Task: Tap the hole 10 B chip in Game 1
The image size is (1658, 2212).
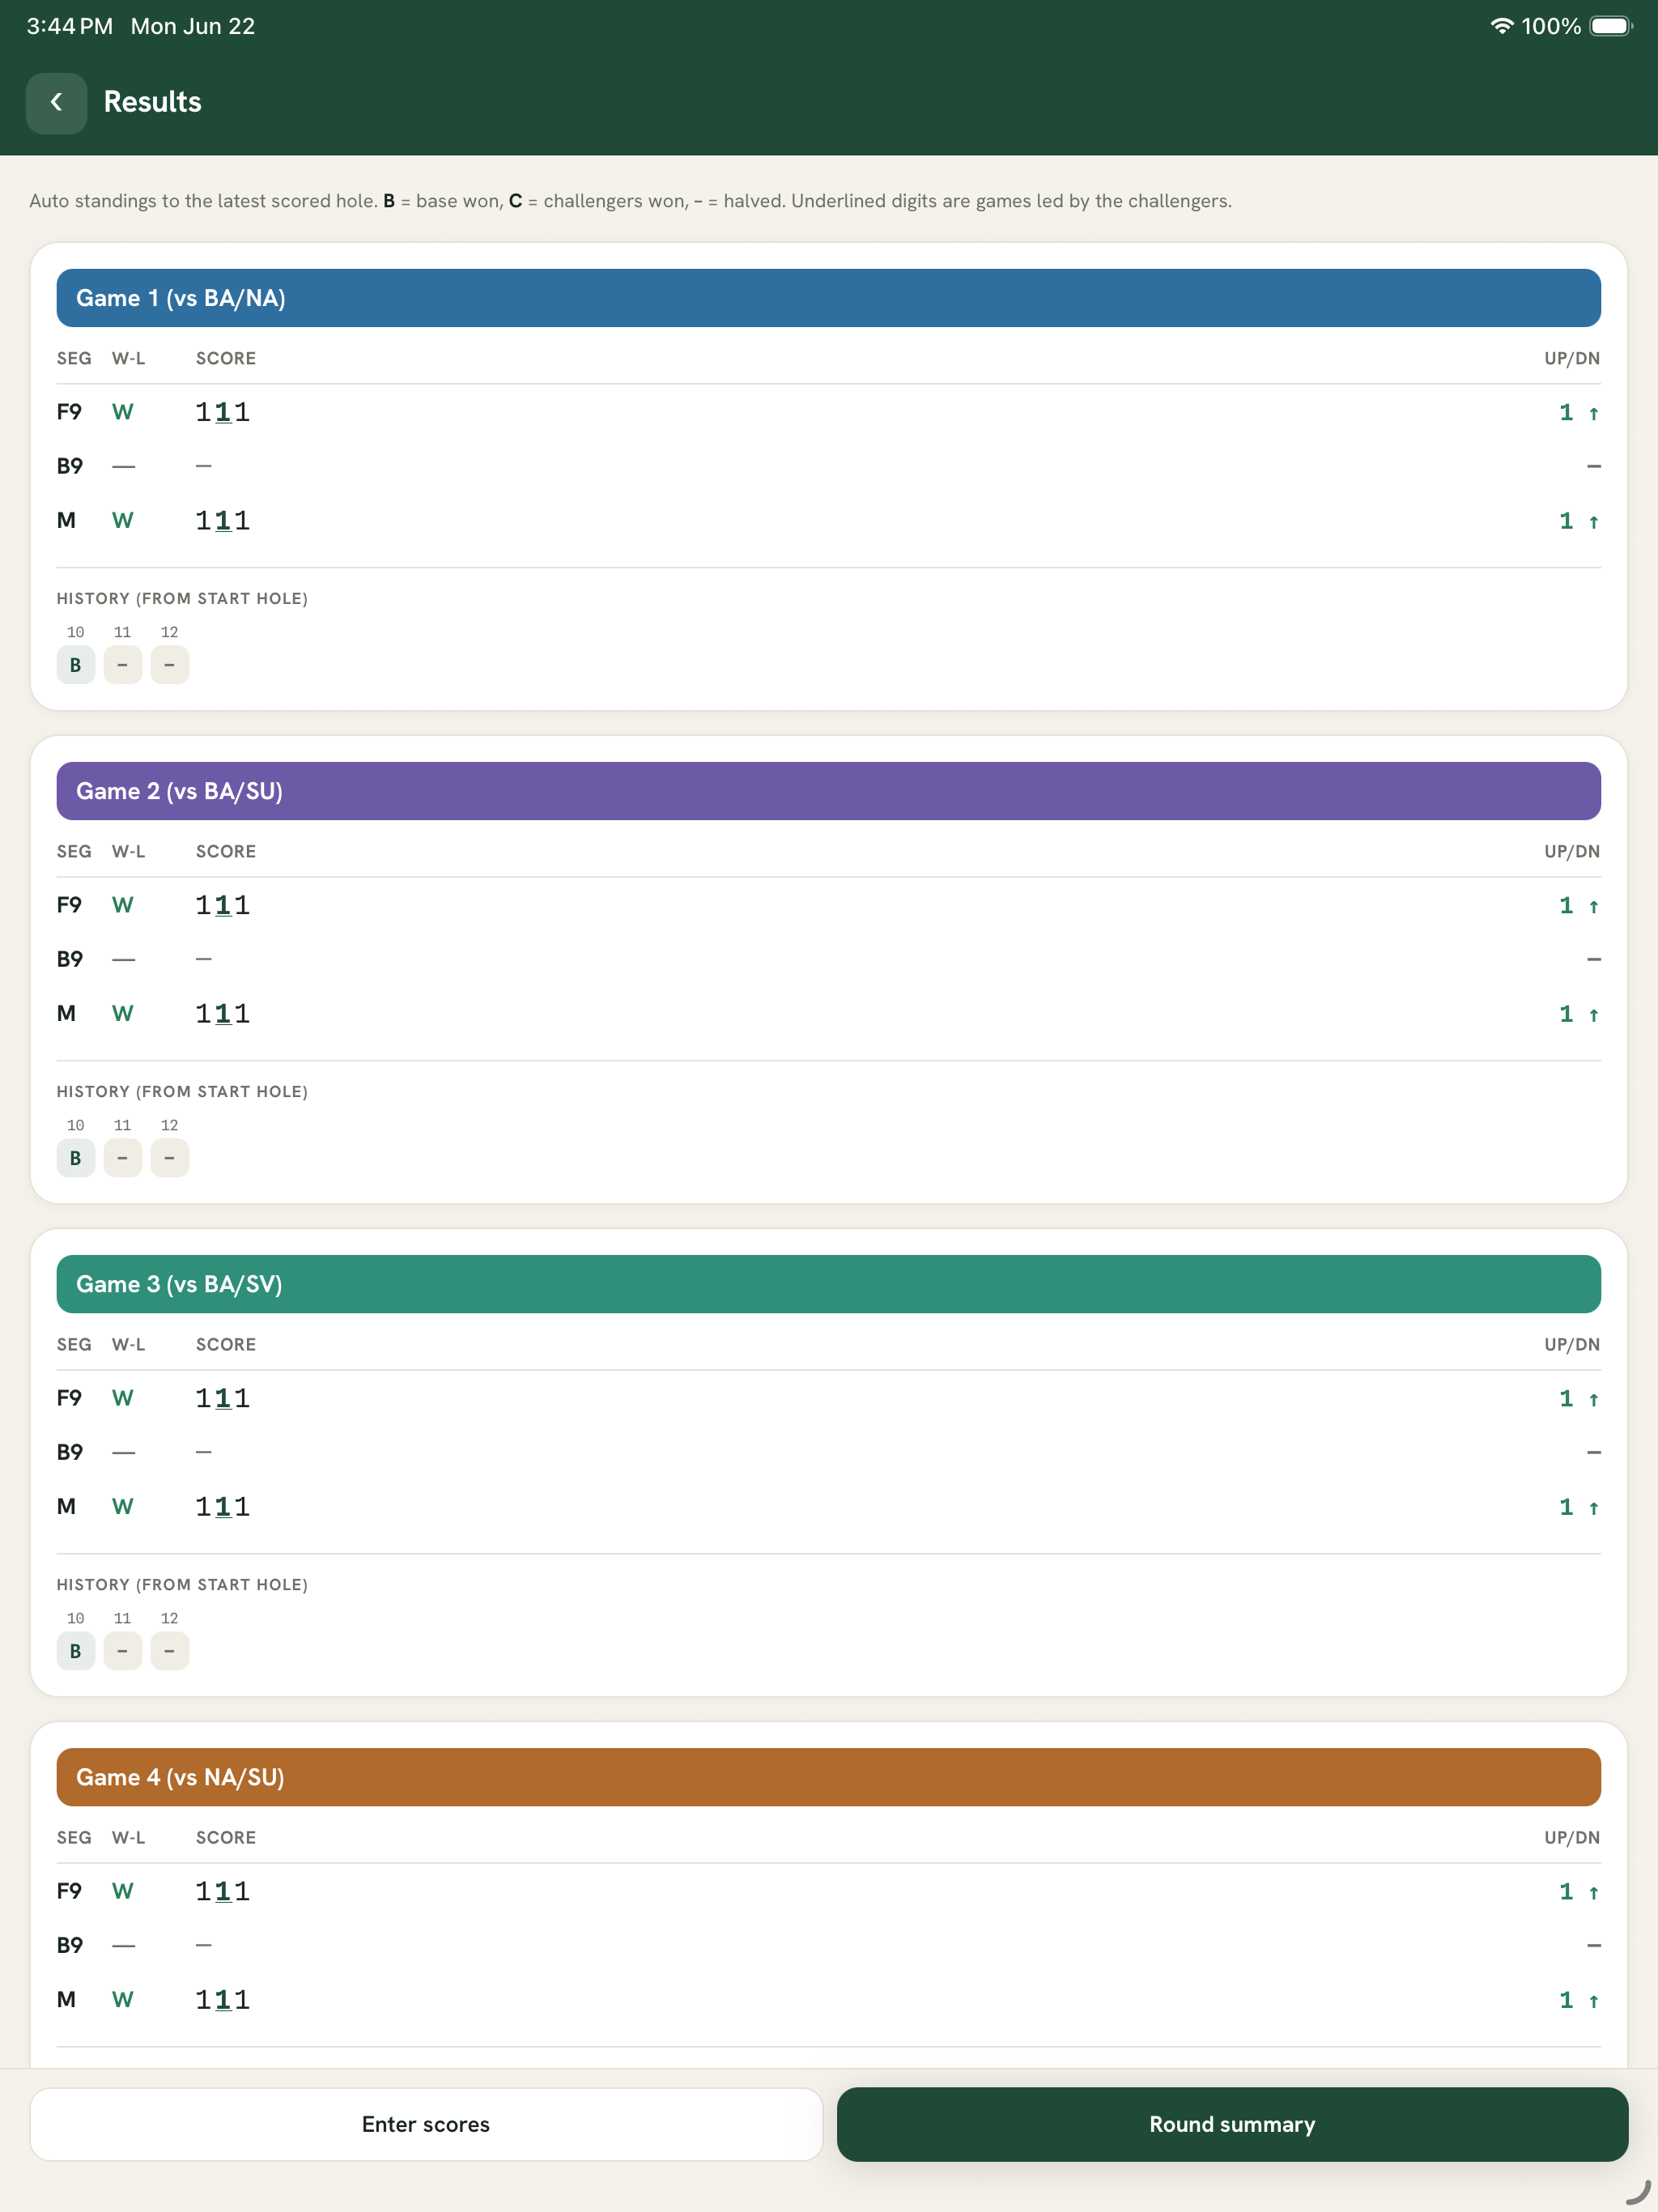Action: [76, 665]
